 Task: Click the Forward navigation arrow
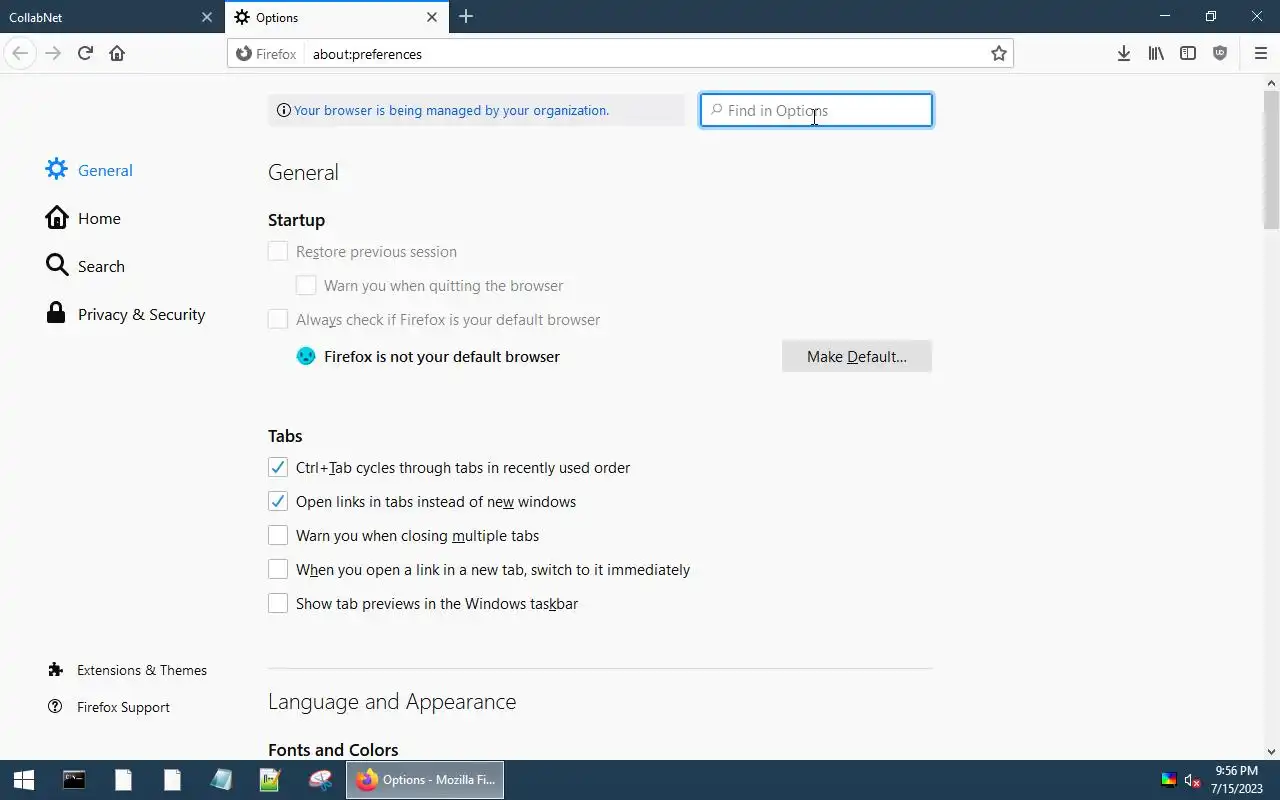pyautogui.click(x=53, y=53)
